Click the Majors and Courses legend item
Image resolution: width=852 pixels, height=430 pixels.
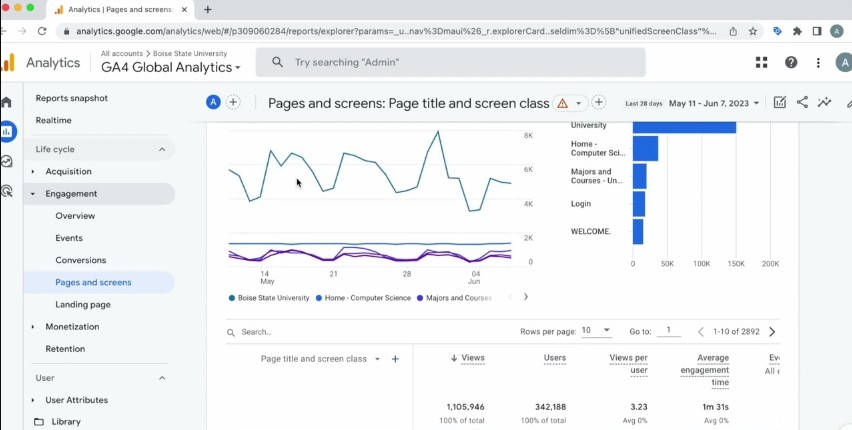coord(454,298)
